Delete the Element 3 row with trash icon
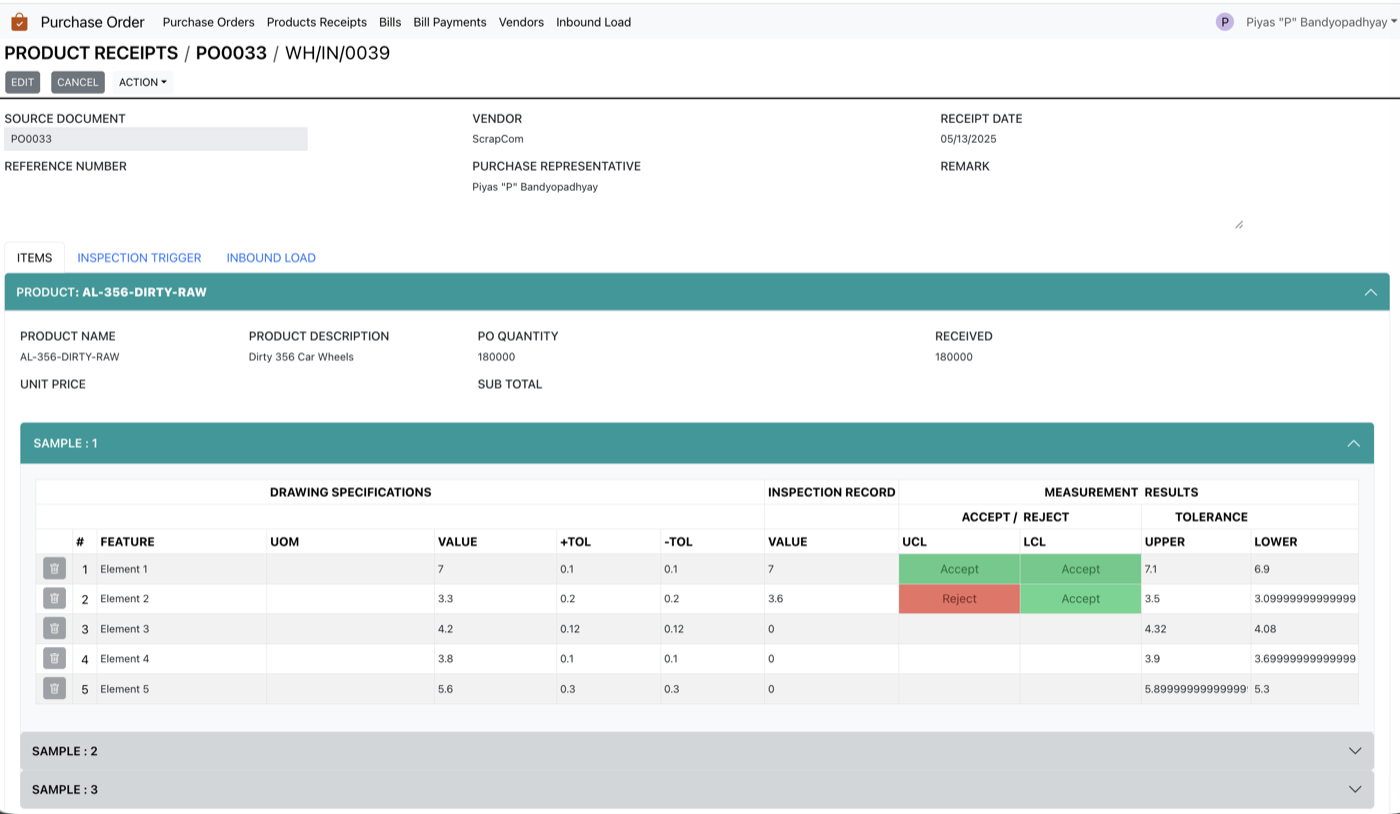 tap(54, 629)
